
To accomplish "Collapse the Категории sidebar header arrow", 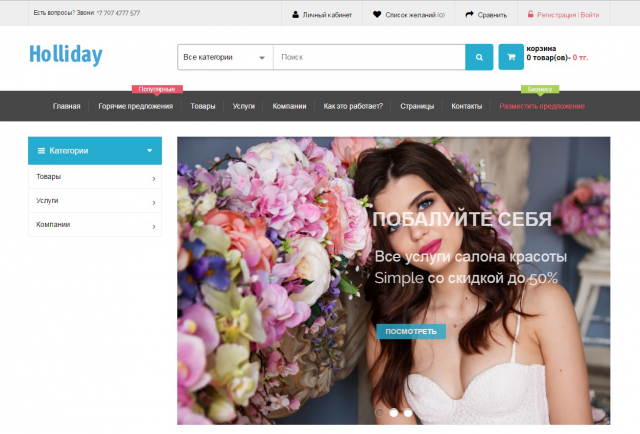I will point(150,151).
